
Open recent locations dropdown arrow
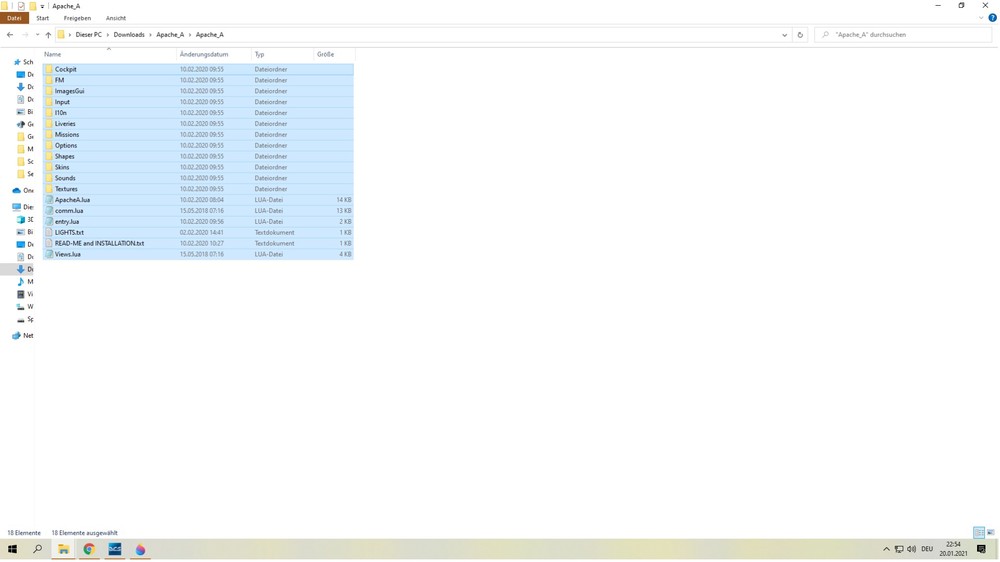pos(37,34)
